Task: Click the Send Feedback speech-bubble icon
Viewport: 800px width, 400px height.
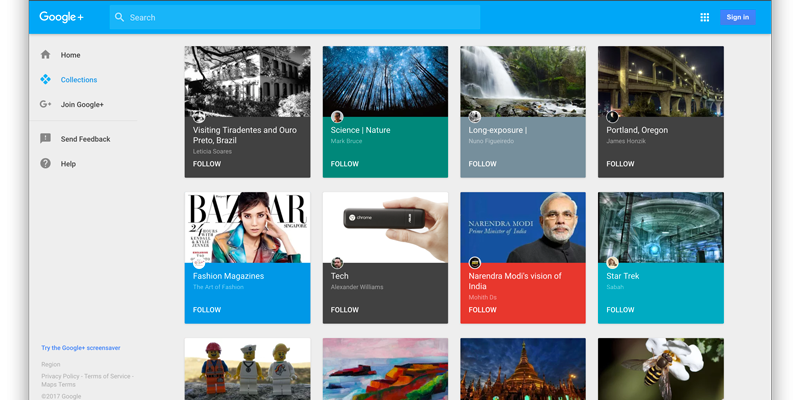Action: point(45,139)
